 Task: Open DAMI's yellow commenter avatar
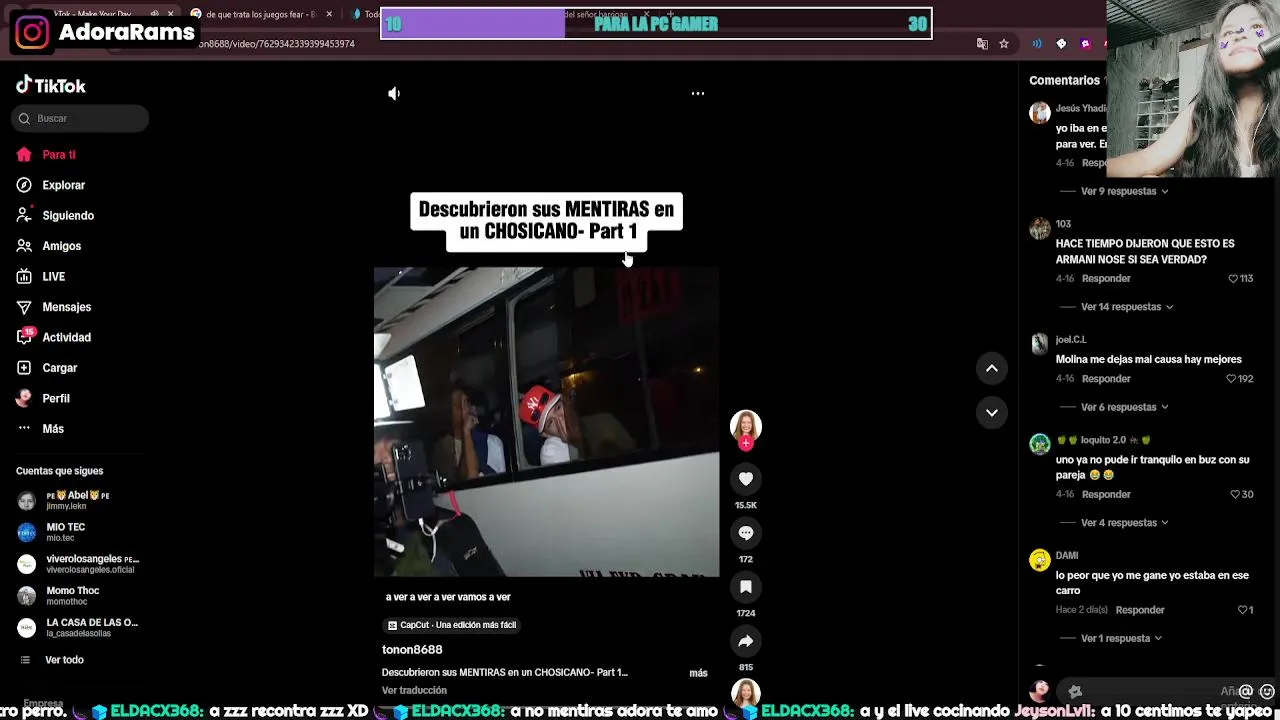[x=1040, y=560]
